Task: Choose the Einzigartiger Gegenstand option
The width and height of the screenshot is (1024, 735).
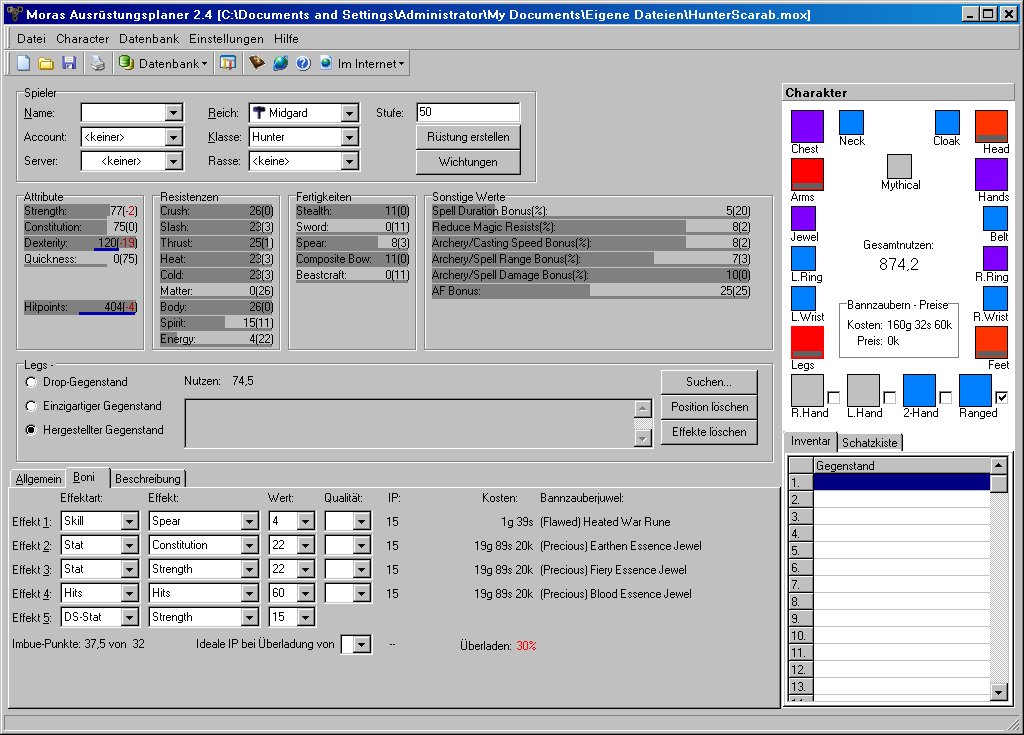Action: pos(32,406)
